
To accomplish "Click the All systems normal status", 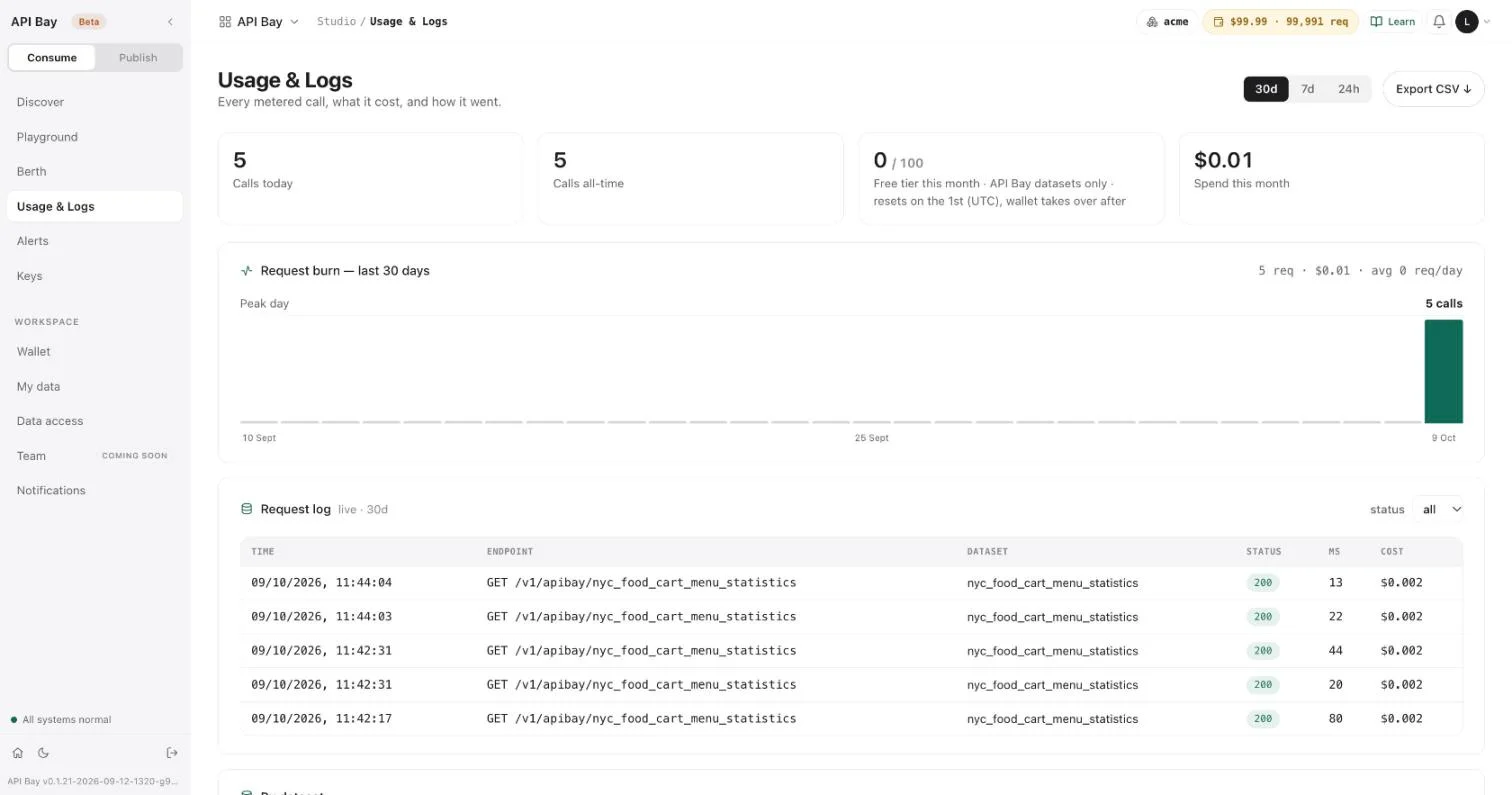I will 61,720.
